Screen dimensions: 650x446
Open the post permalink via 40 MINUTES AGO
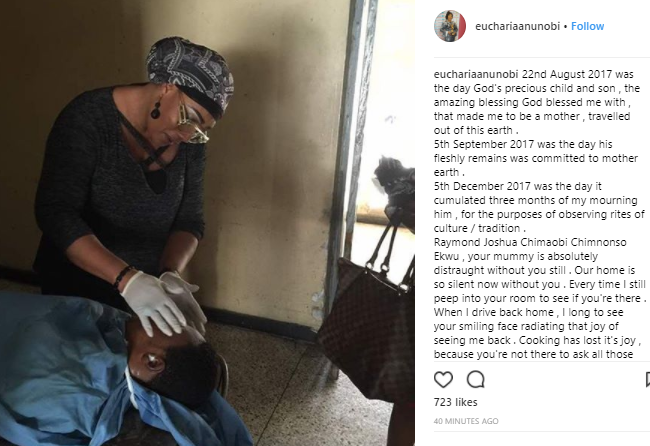click(466, 421)
